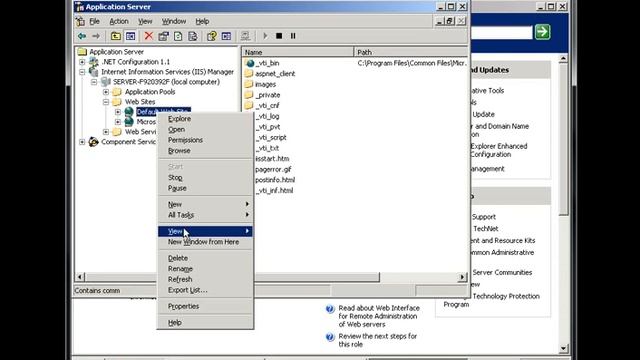640x360 pixels.
Task: Choose New Window from Here
Action: pos(205,242)
